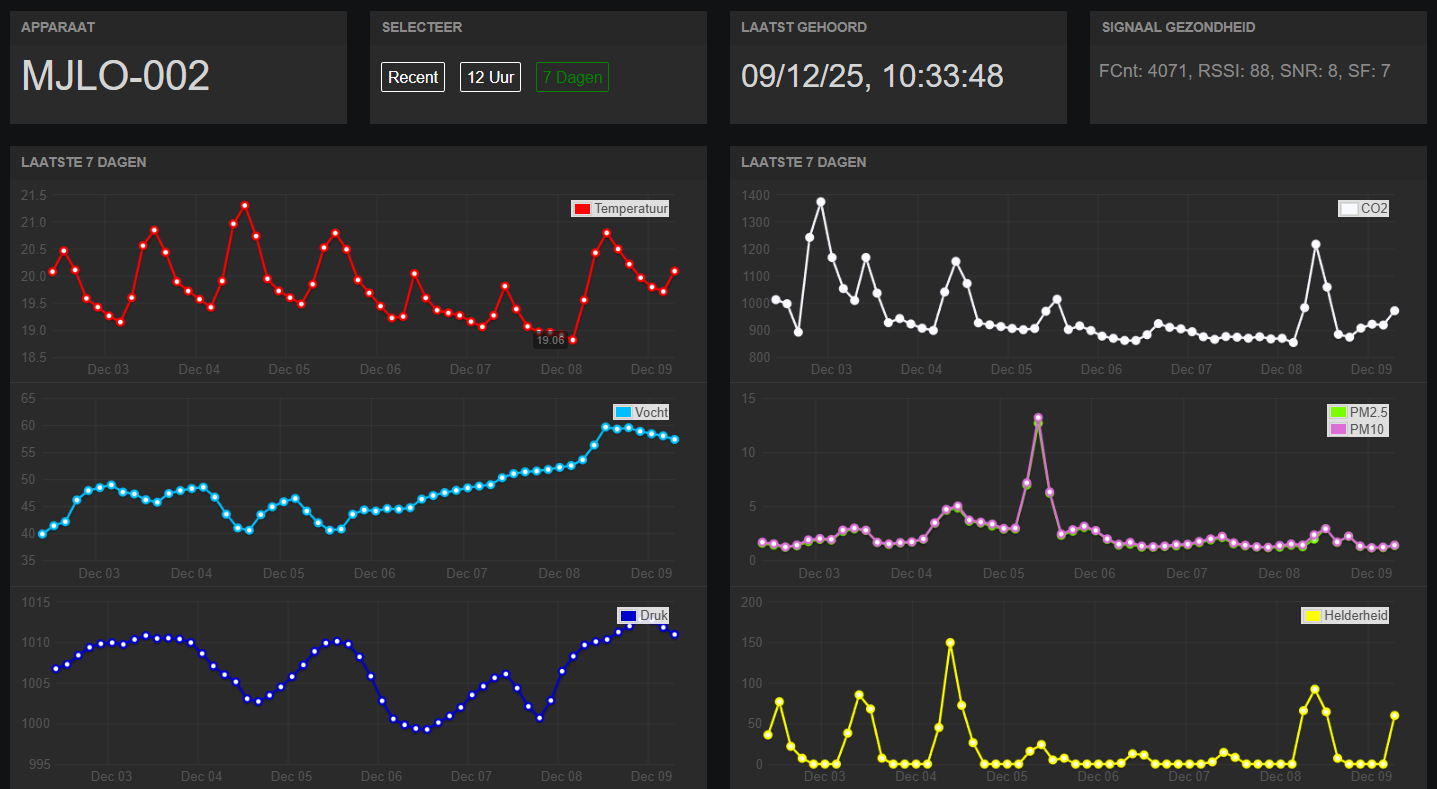
Task: Toggle the Temperatuur series in the legend
Action: click(x=620, y=209)
